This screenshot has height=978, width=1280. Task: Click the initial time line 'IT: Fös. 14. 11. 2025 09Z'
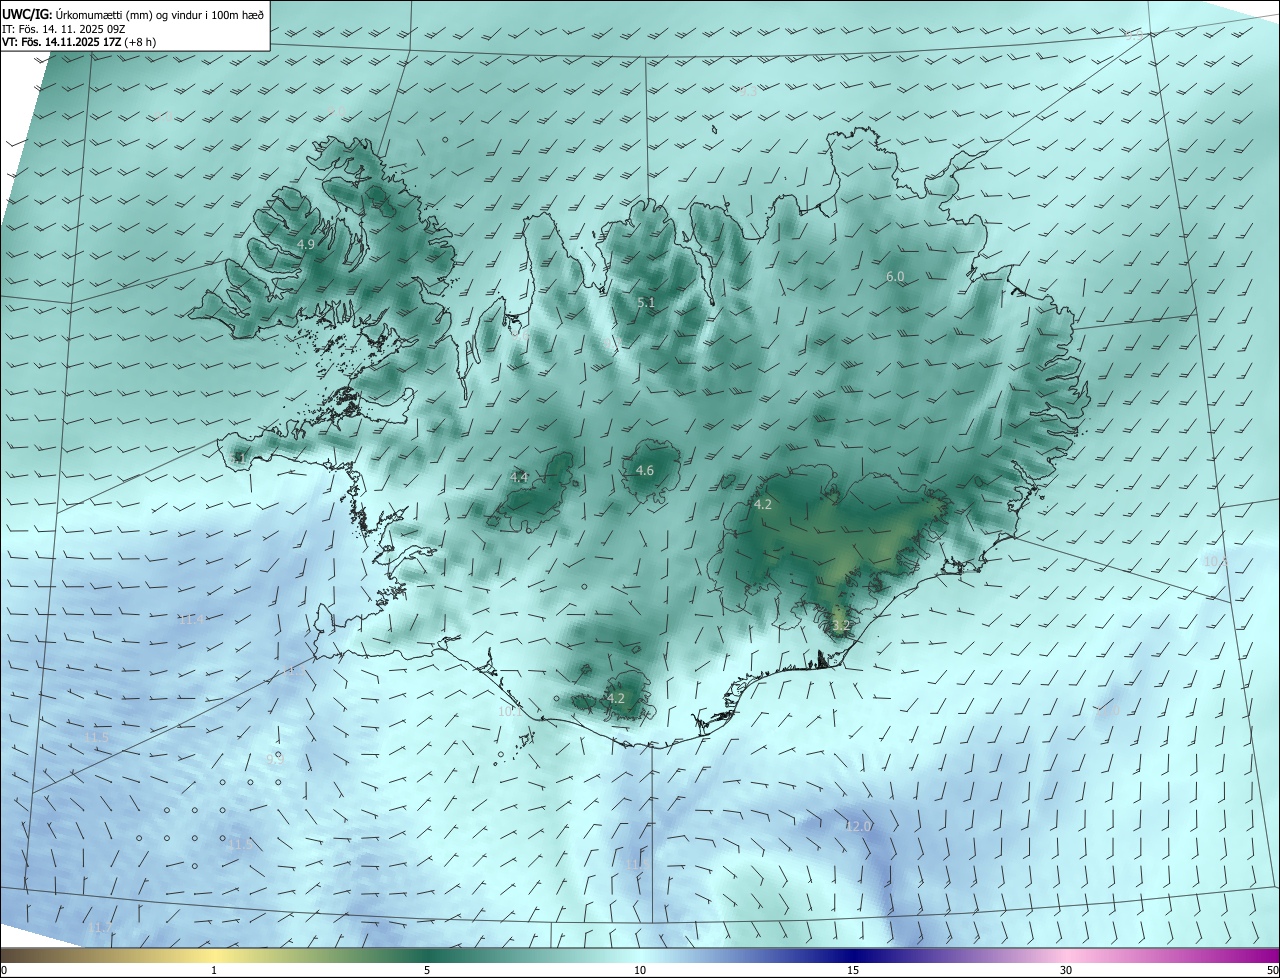pos(63,28)
